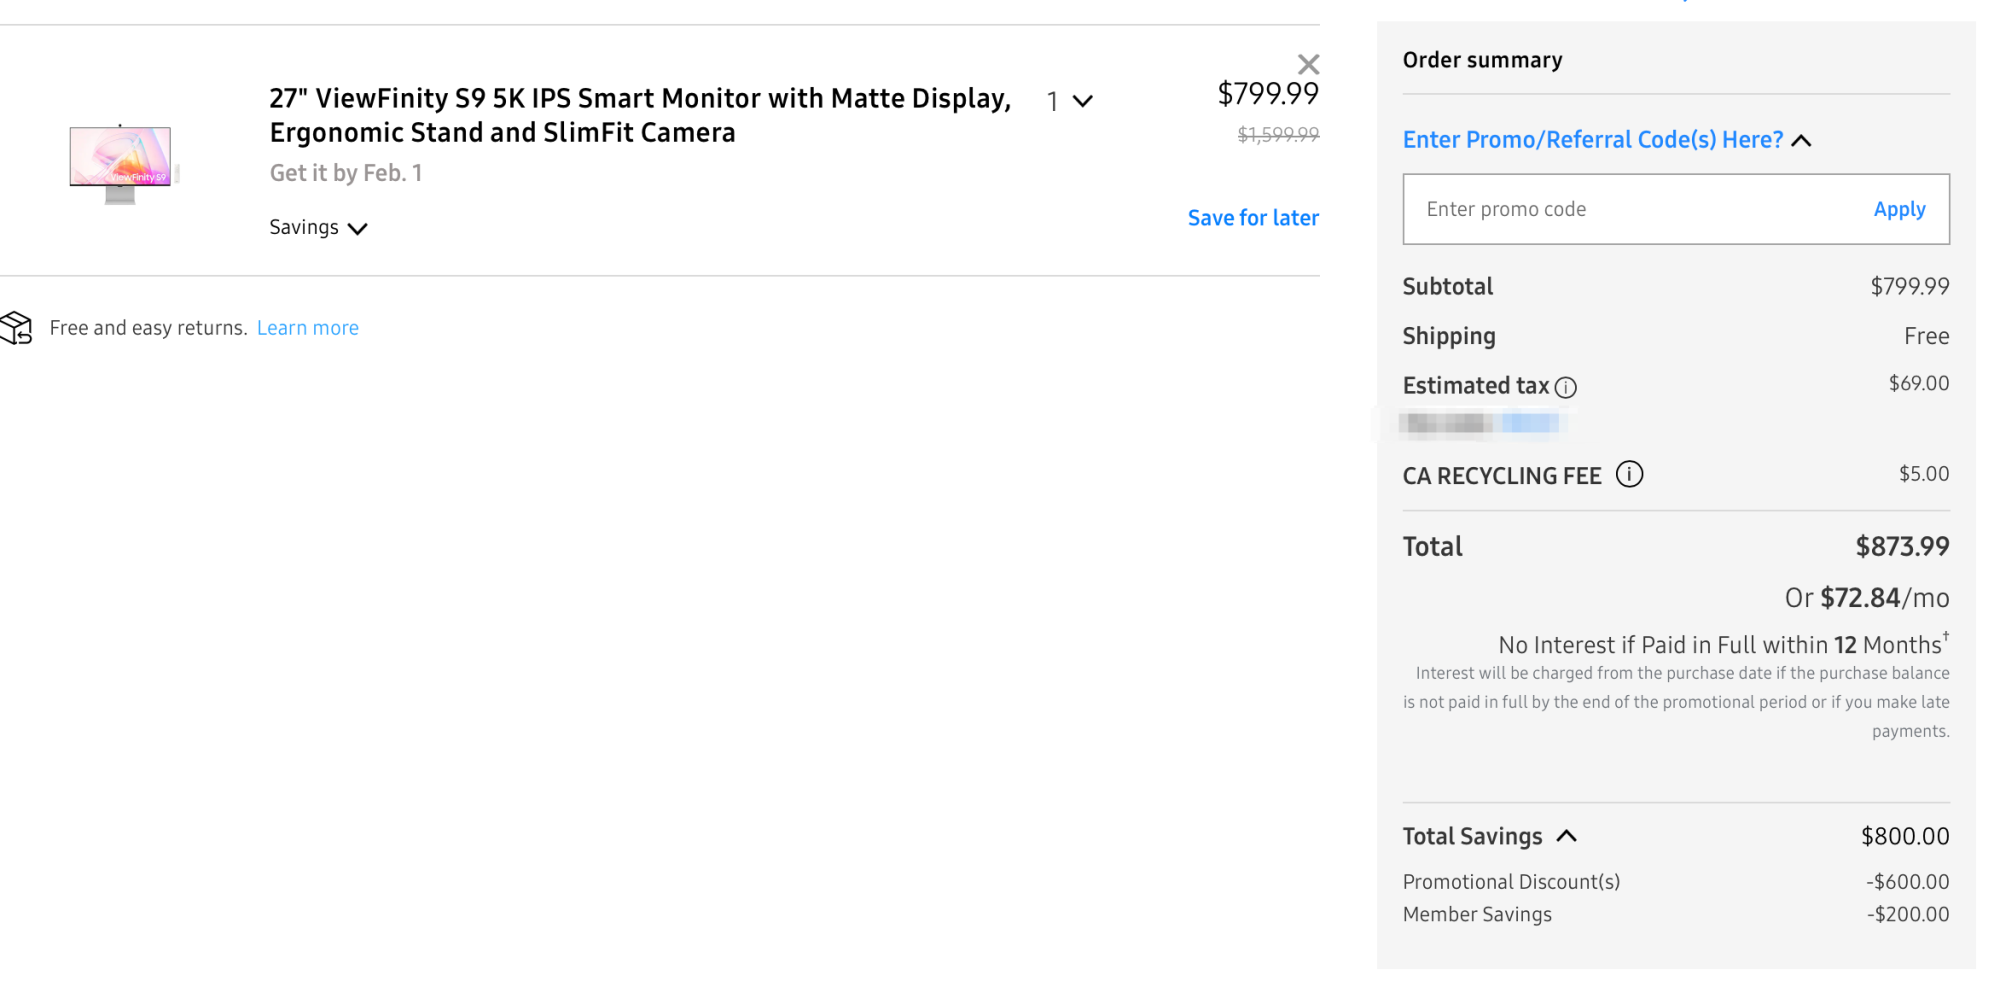The height and width of the screenshot is (987, 2000).
Task: Open the ViewFinity S9 product title
Action: (x=640, y=115)
